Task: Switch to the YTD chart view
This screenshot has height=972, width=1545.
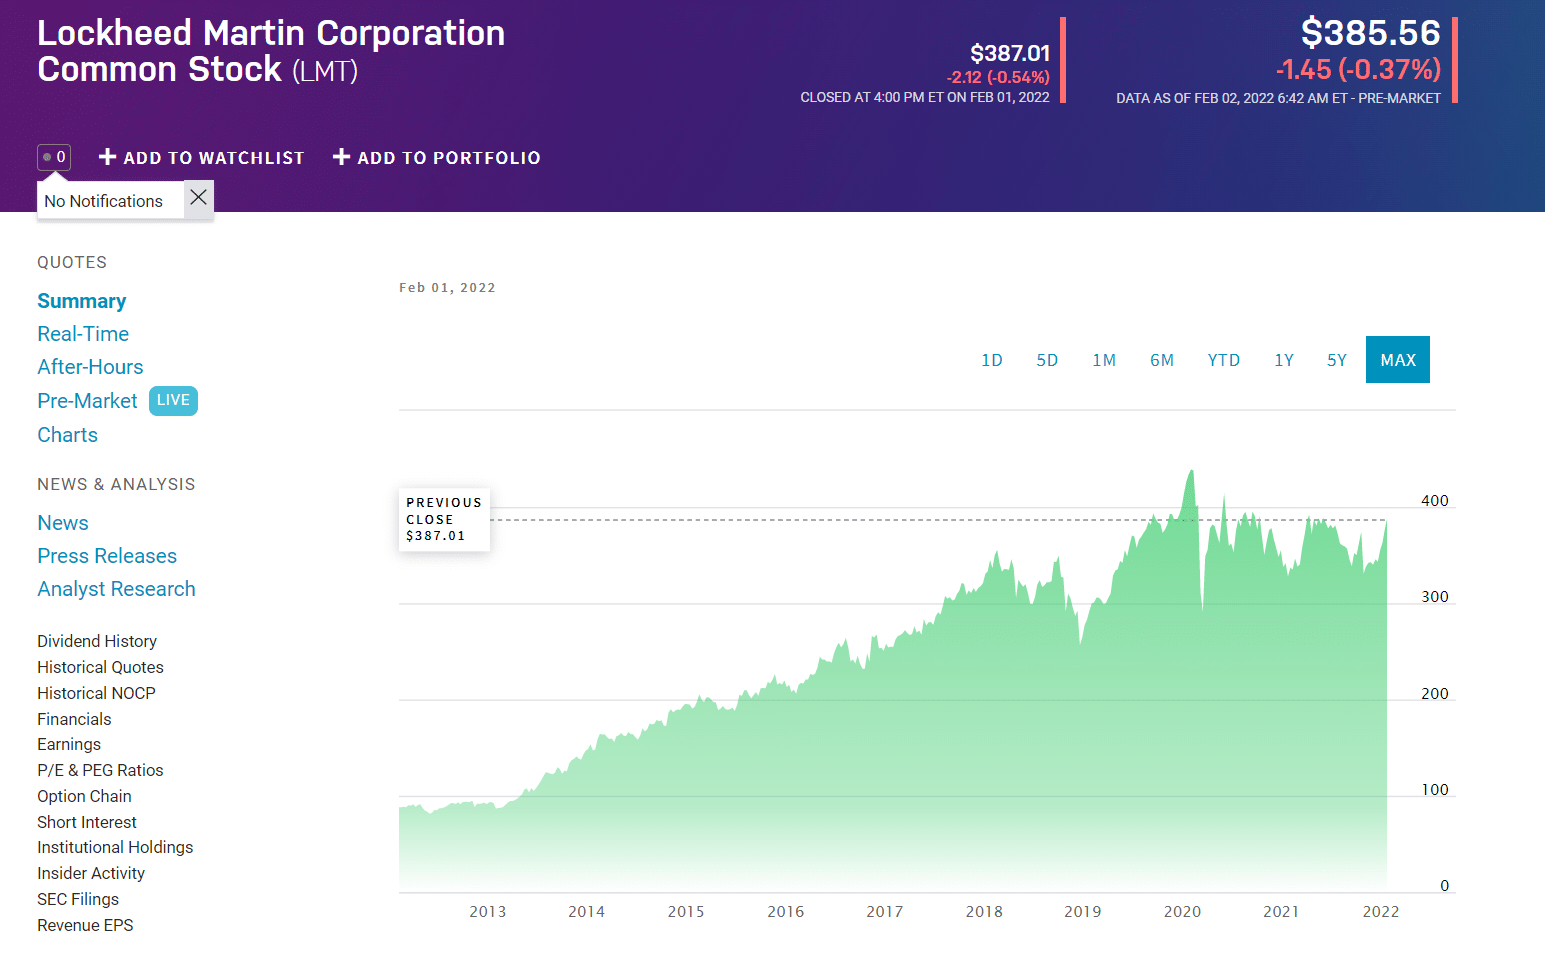Action: (x=1223, y=359)
